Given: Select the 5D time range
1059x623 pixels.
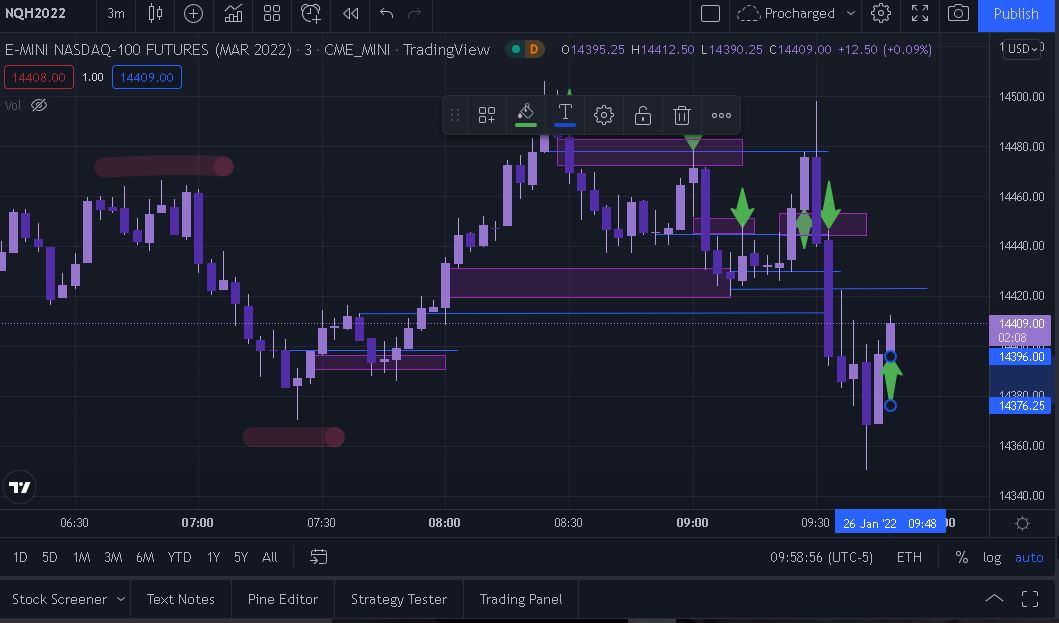Looking at the screenshot, I should coord(50,557).
